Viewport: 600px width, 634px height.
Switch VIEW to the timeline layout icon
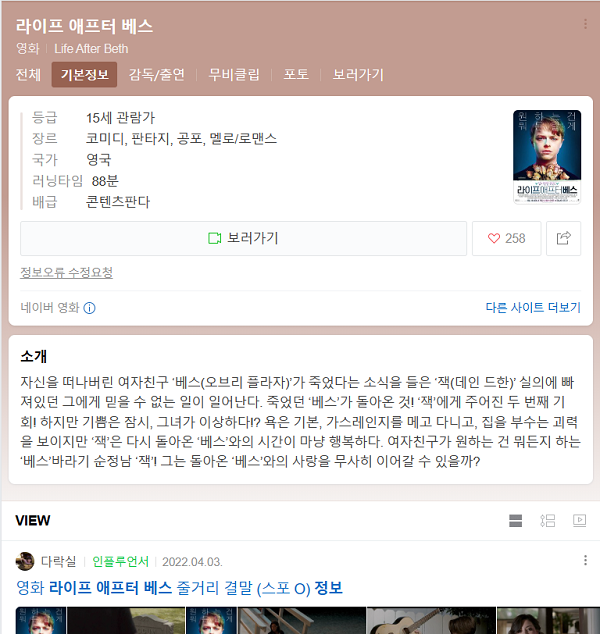point(548,520)
